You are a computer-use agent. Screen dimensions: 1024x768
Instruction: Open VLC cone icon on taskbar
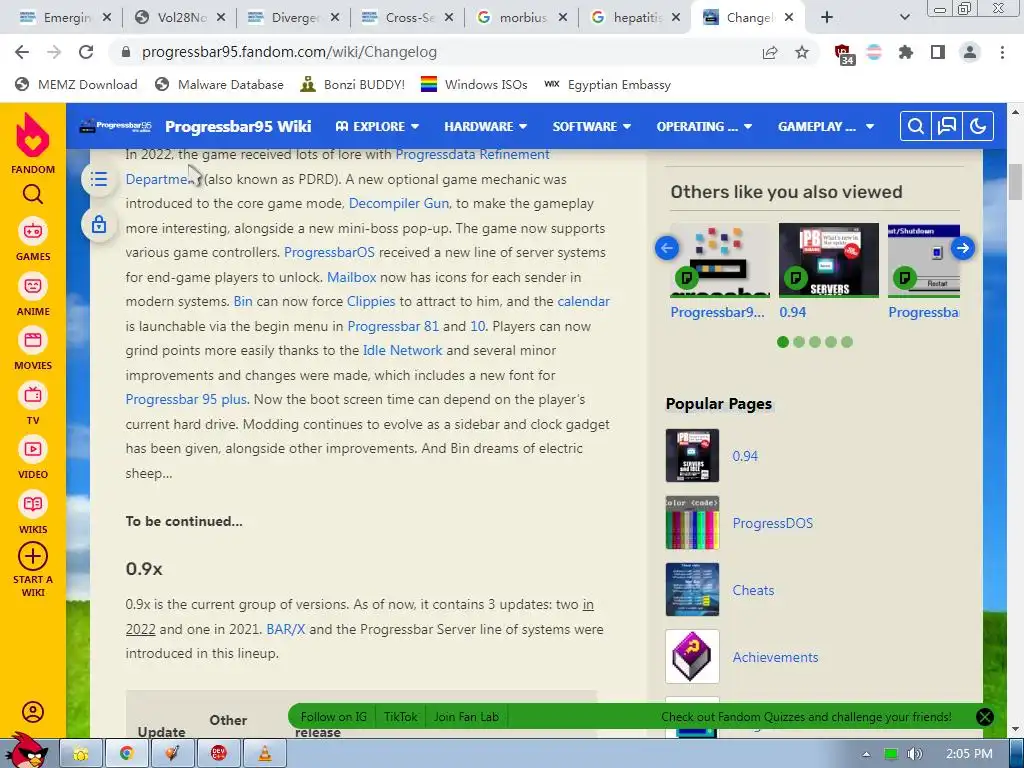click(x=265, y=753)
